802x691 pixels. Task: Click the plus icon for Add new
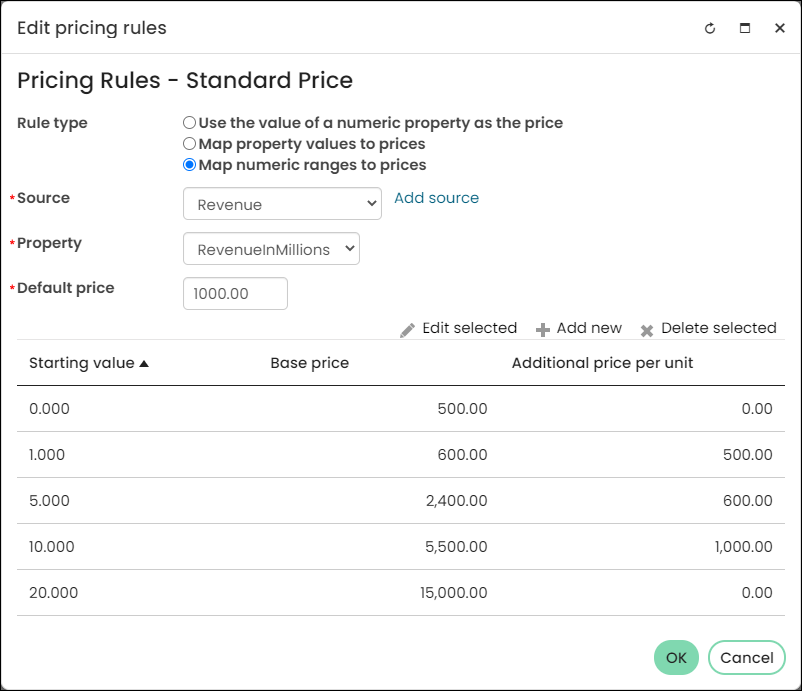coord(543,330)
